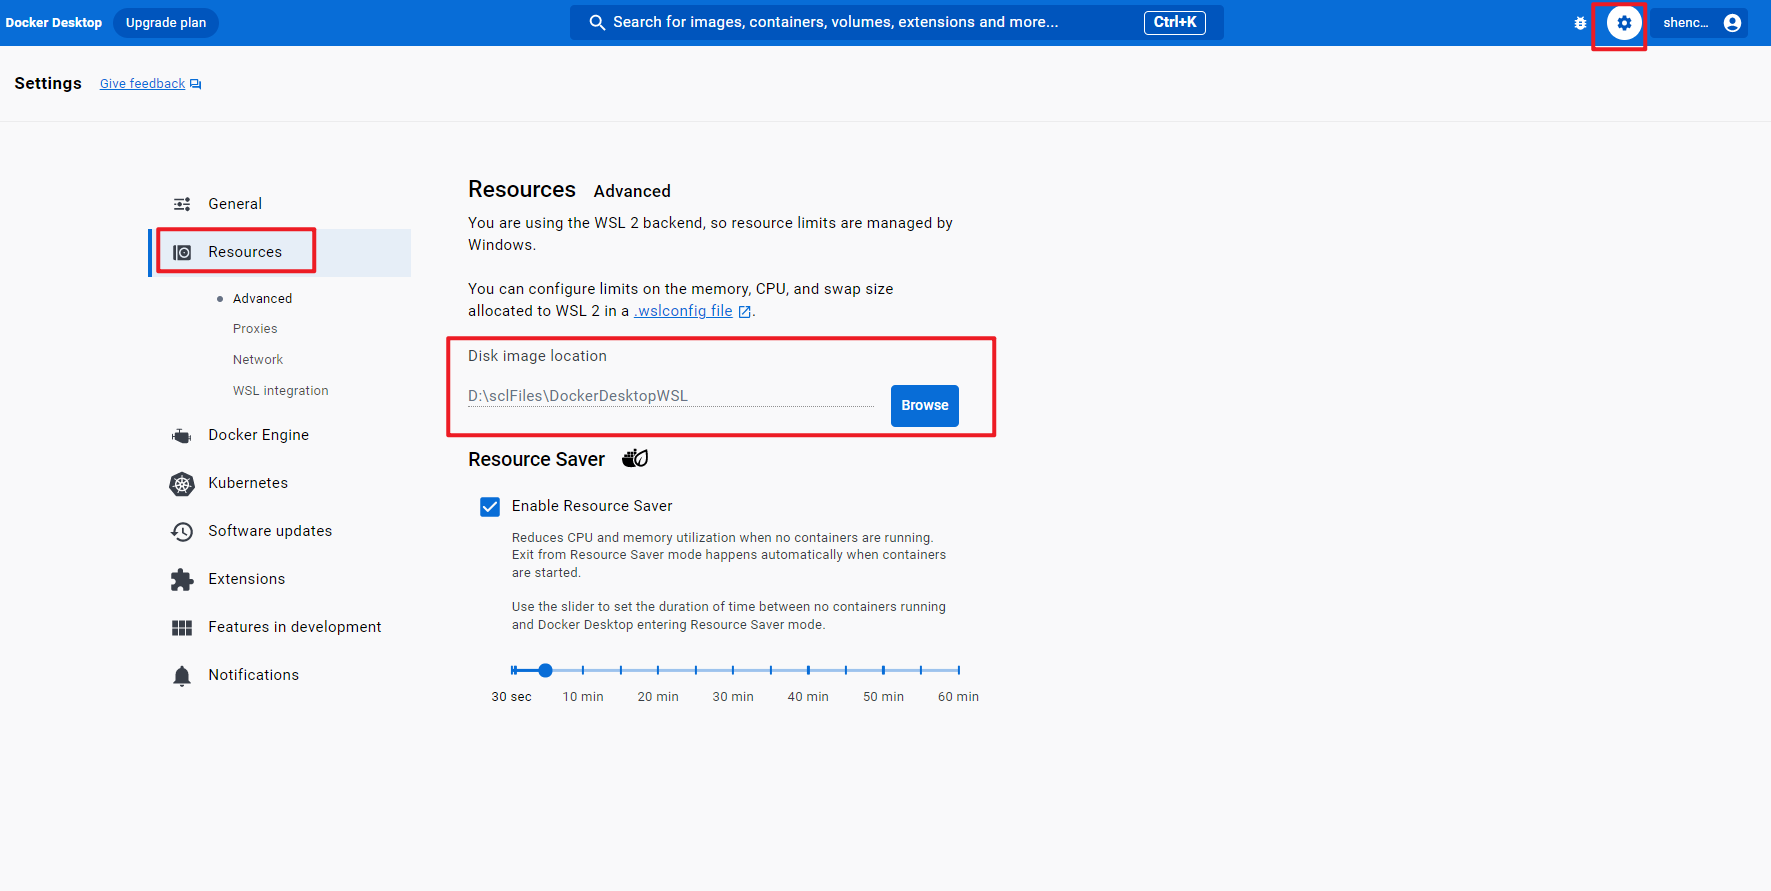This screenshot has height=891, width=1771.
Task: Open settings via the gear icon
Action: [x=1623, y=23]
